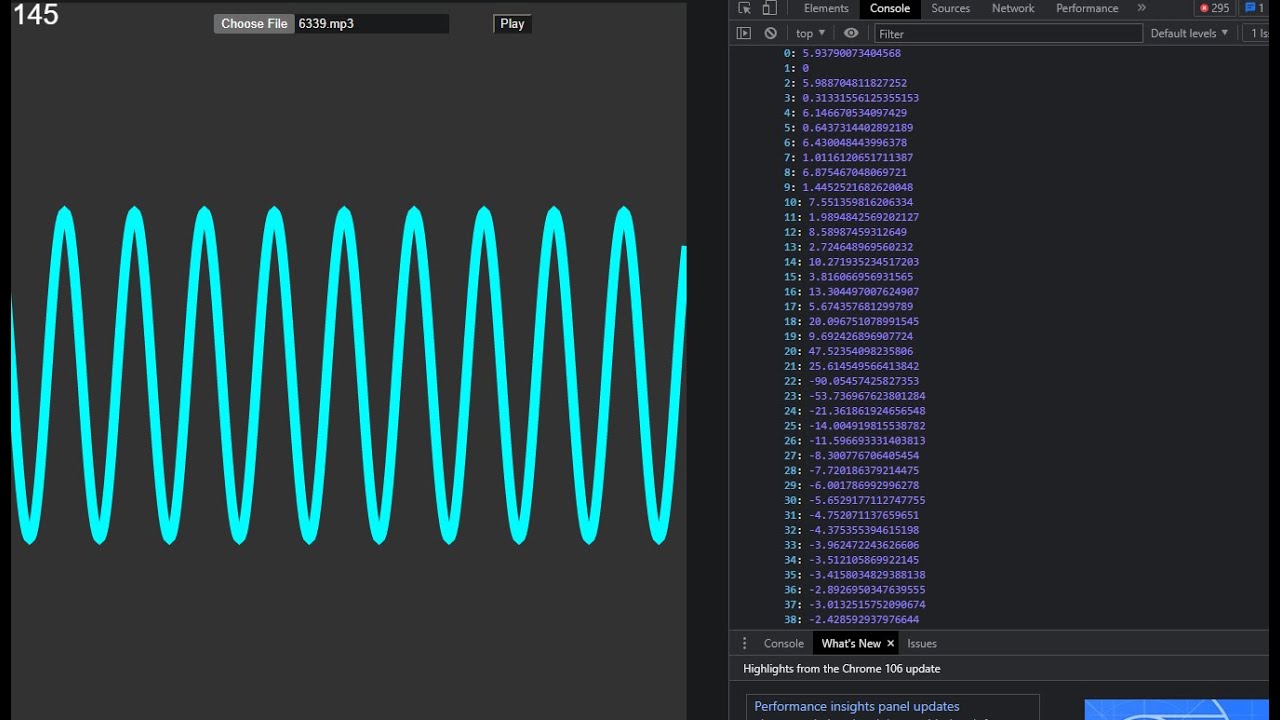The height and width of the screenshot is (720, 1280).
Task: Open the Issues drawer tab
Action: pyautogui.click(x=922, y=643)
